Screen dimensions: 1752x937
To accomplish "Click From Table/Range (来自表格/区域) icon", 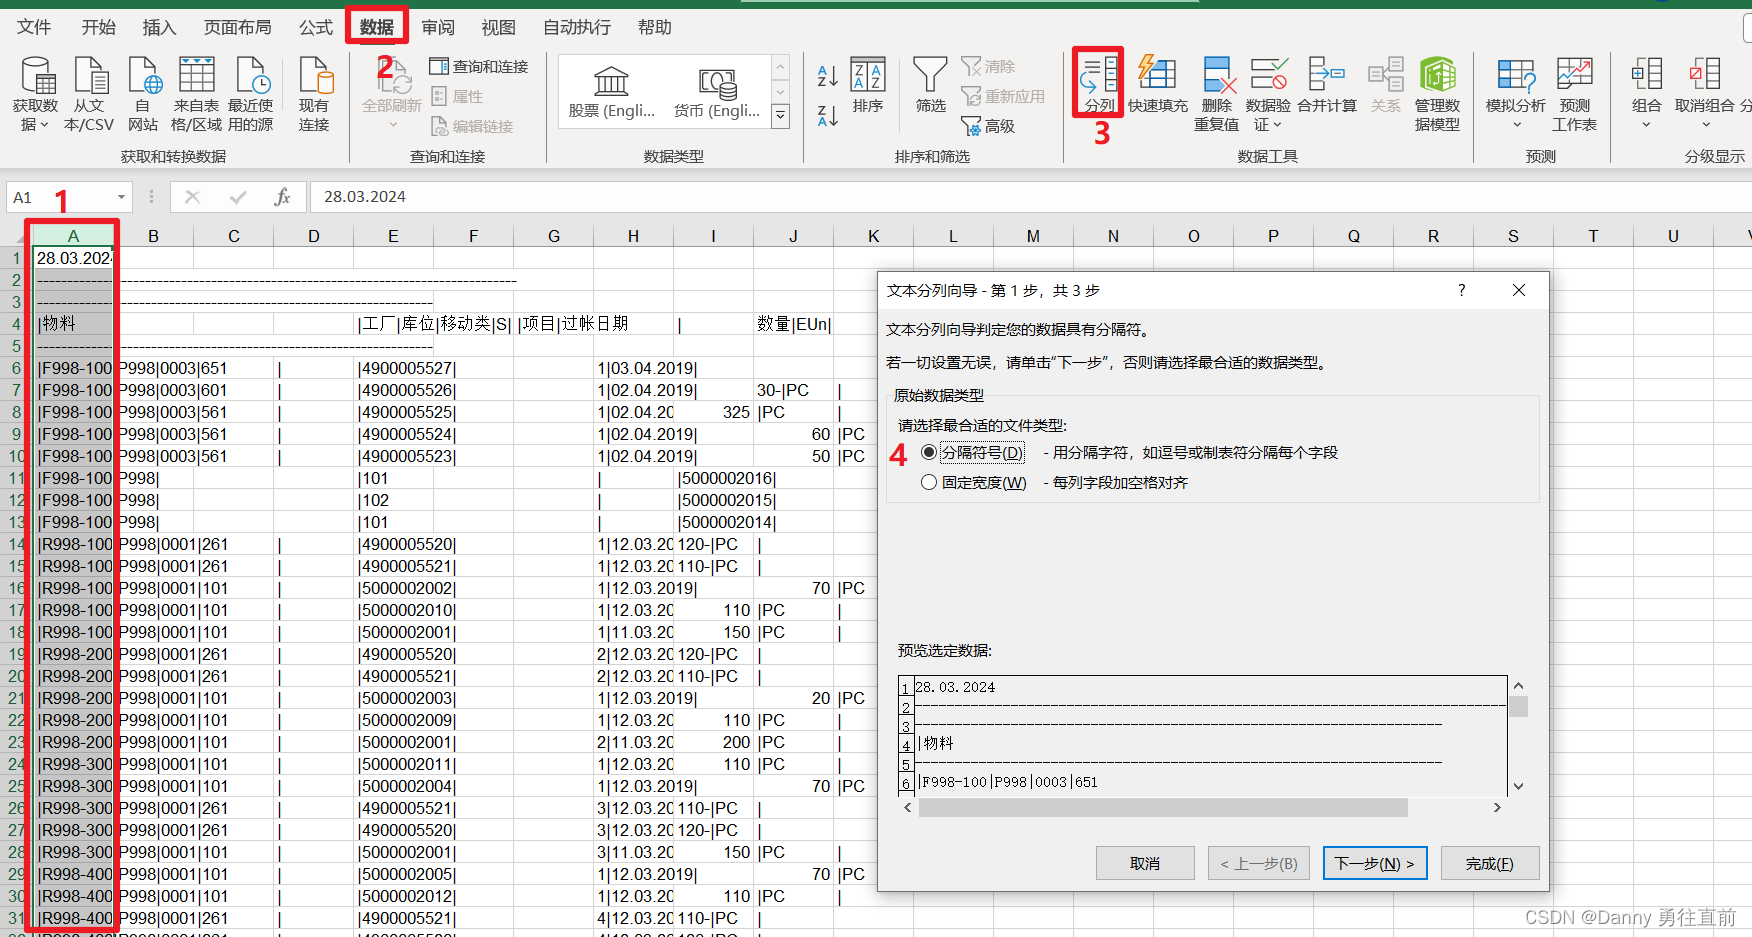I will click(197, 75).
